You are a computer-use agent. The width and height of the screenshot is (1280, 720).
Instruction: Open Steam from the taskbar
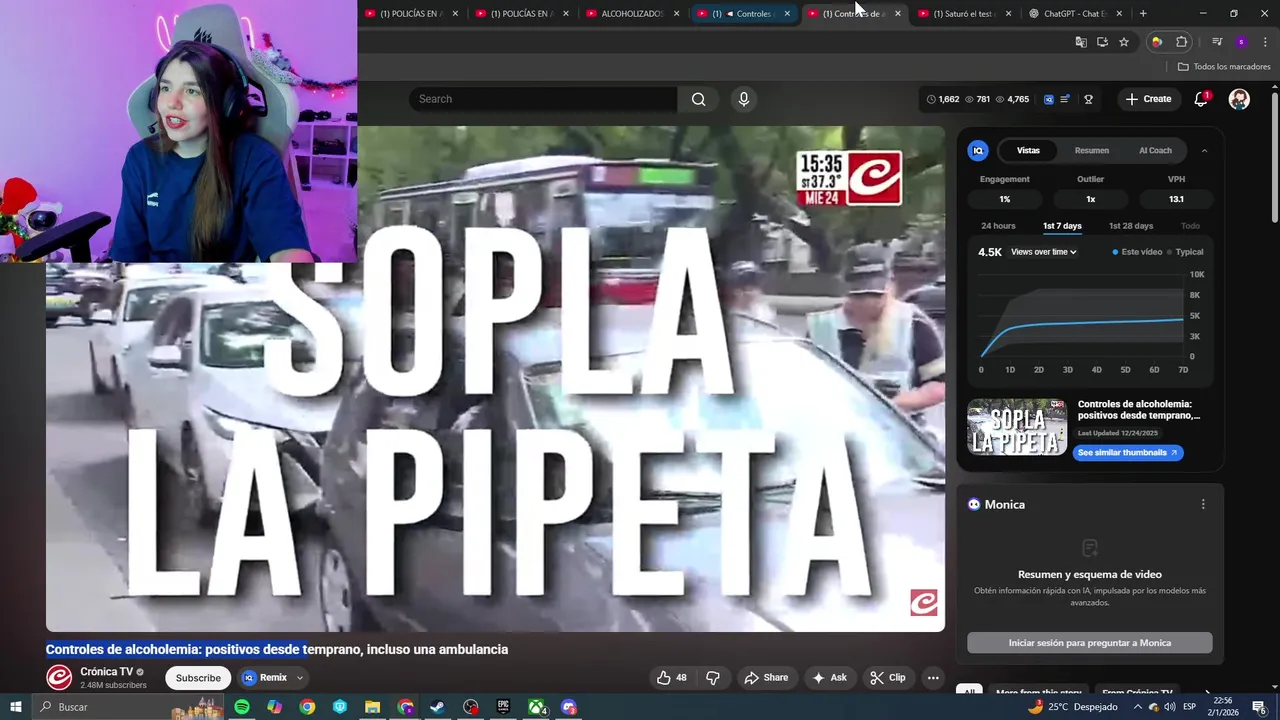pos(438,707)
